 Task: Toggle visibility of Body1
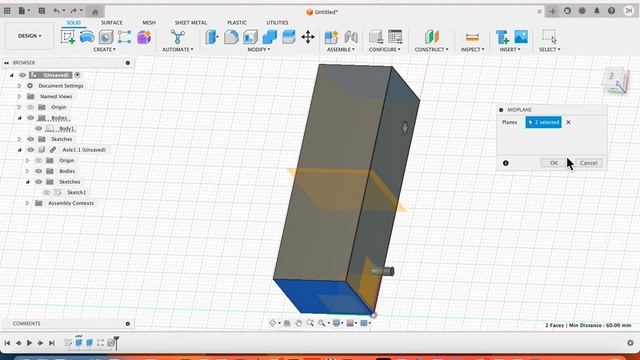(x=39, y=129)
